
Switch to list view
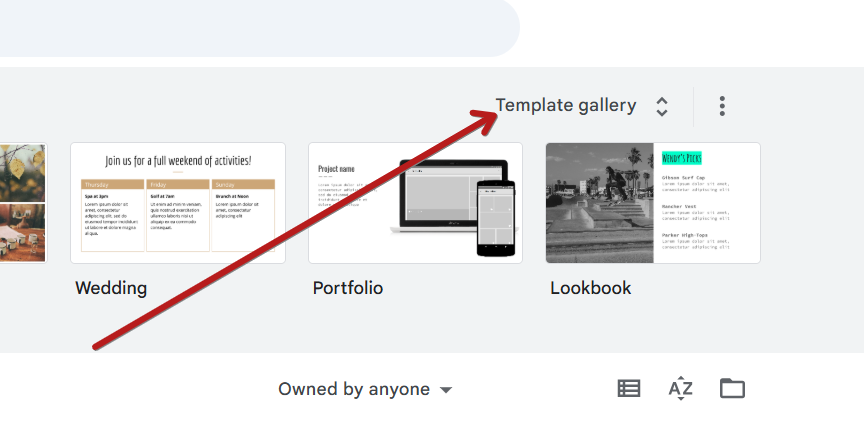pyautogui.click(x=629, y=389)
